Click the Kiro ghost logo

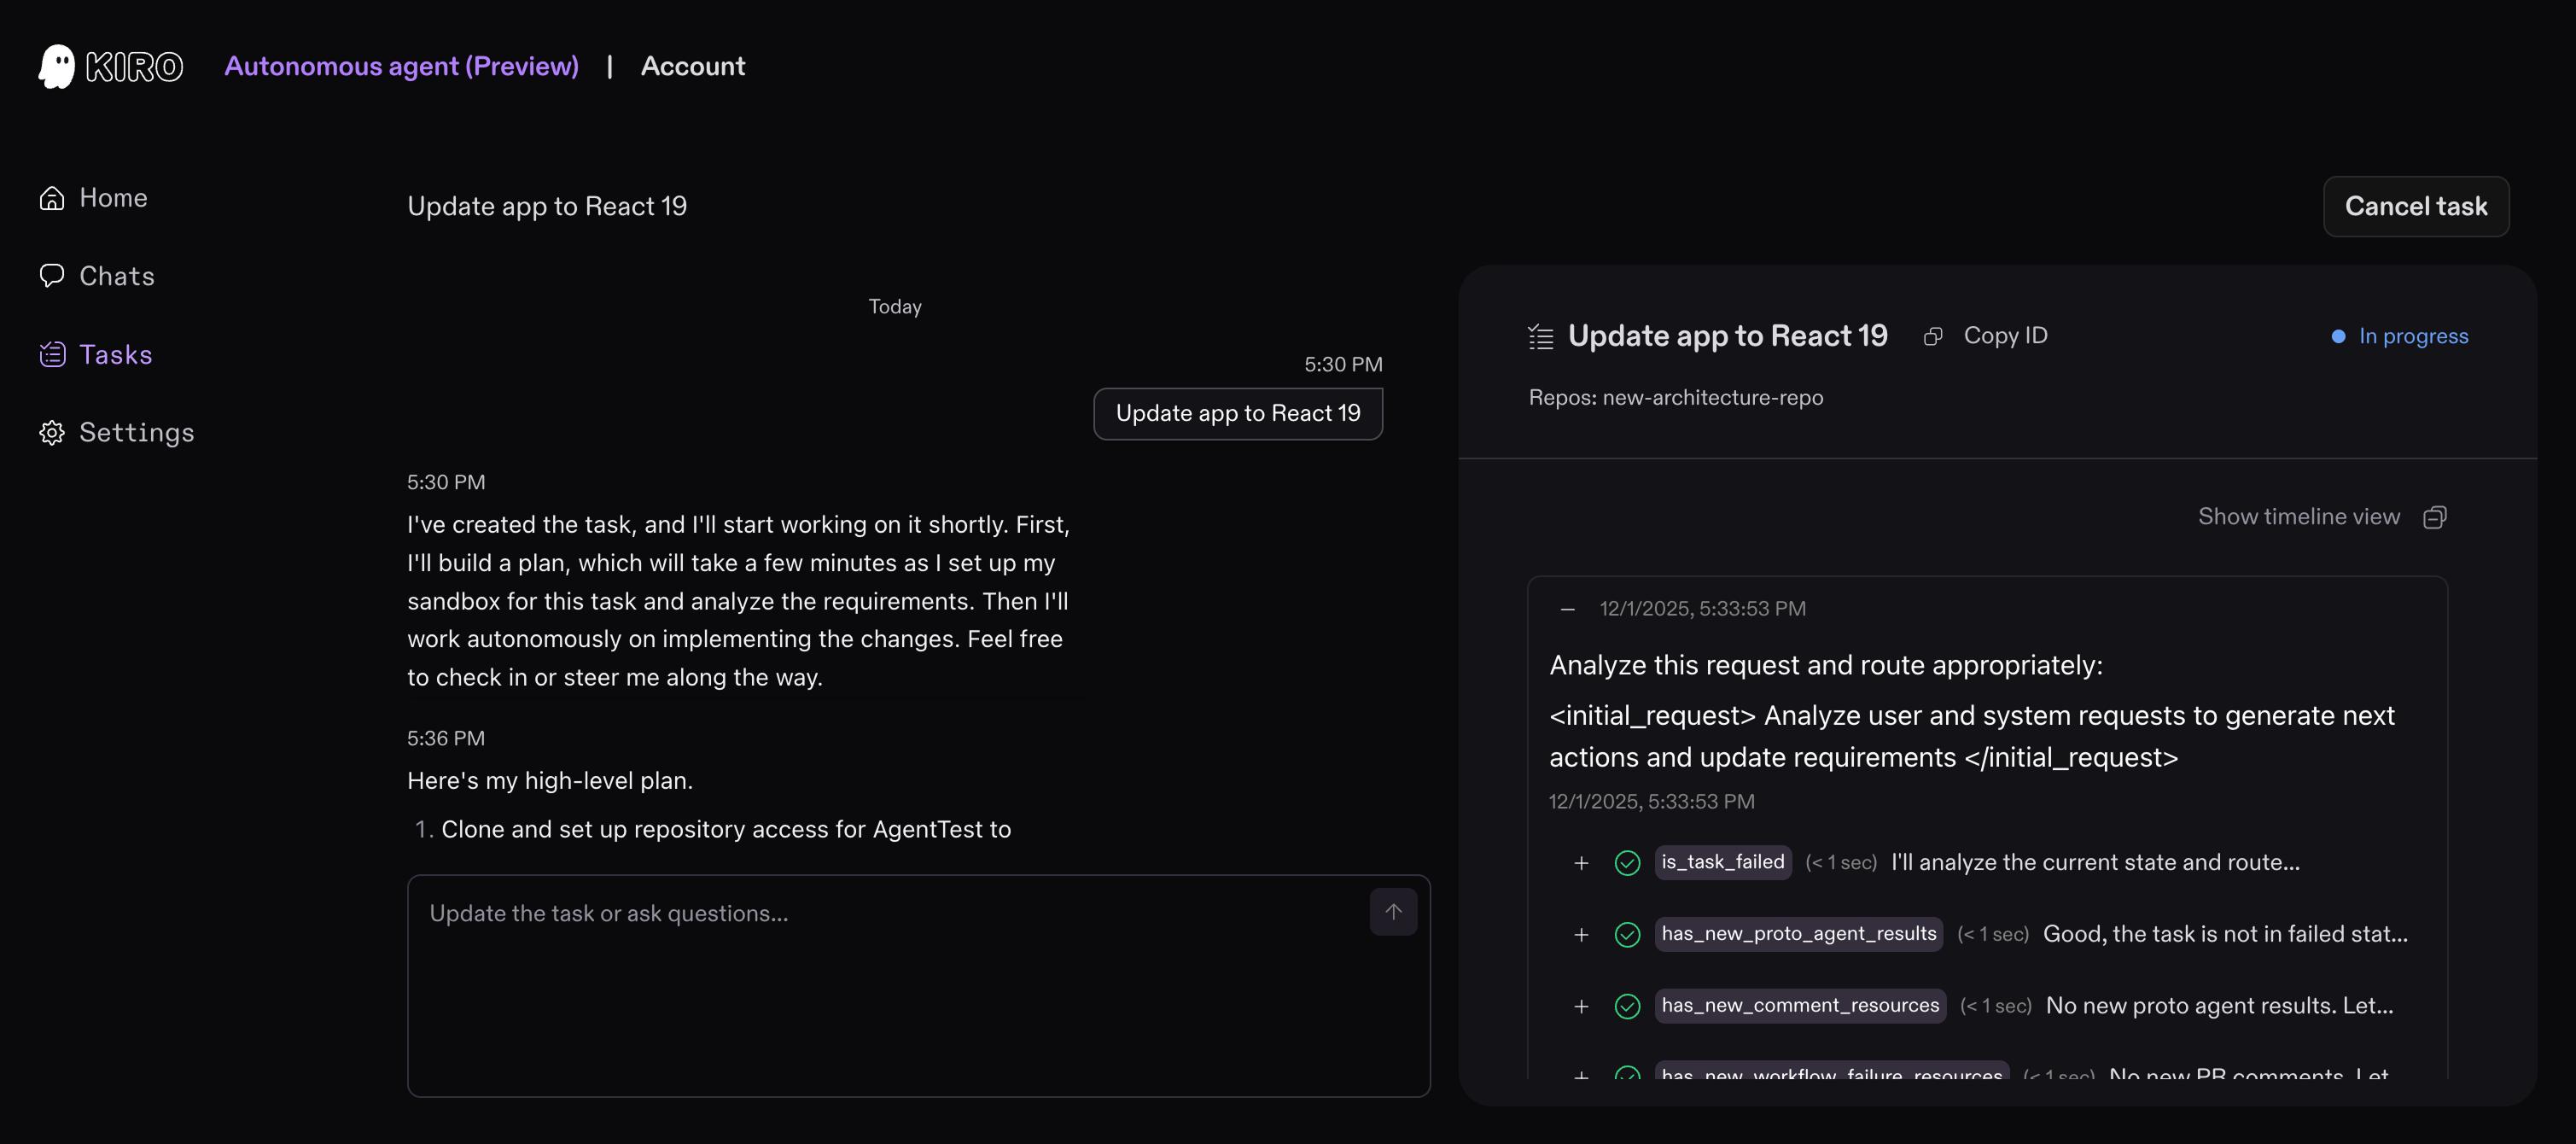pos(57,66)
